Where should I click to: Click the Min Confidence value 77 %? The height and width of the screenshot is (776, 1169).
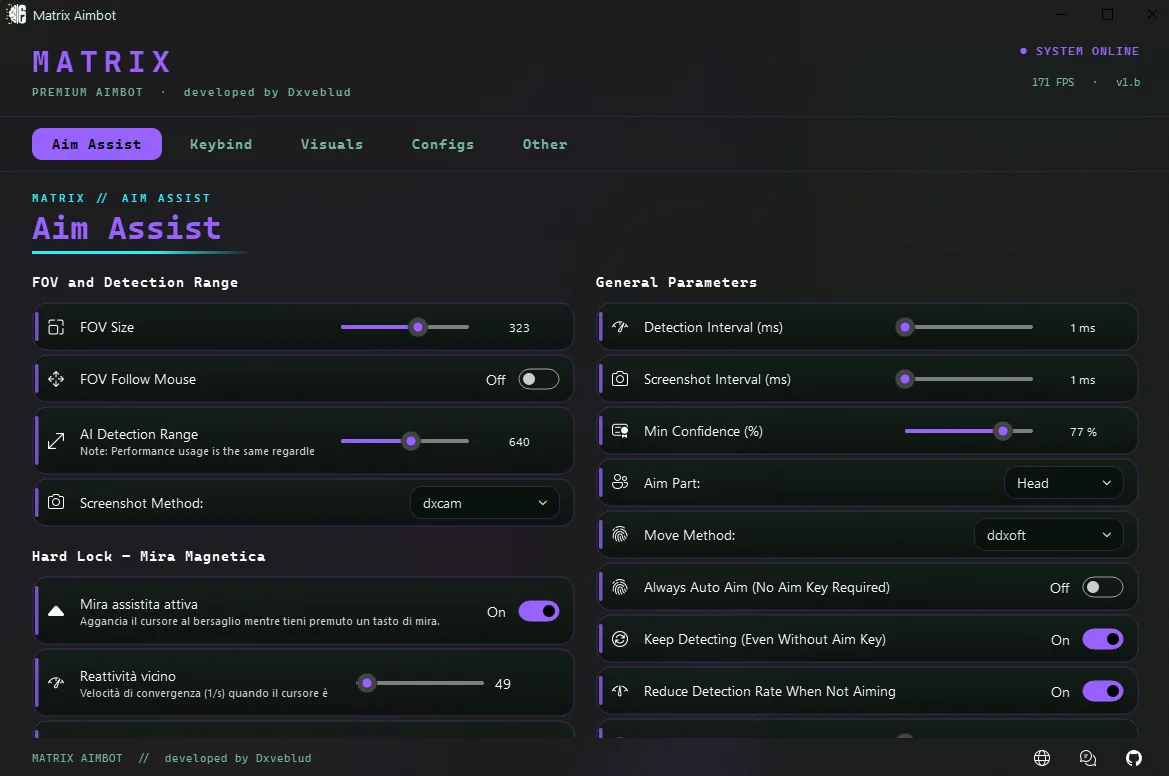tap(1083, 432)
